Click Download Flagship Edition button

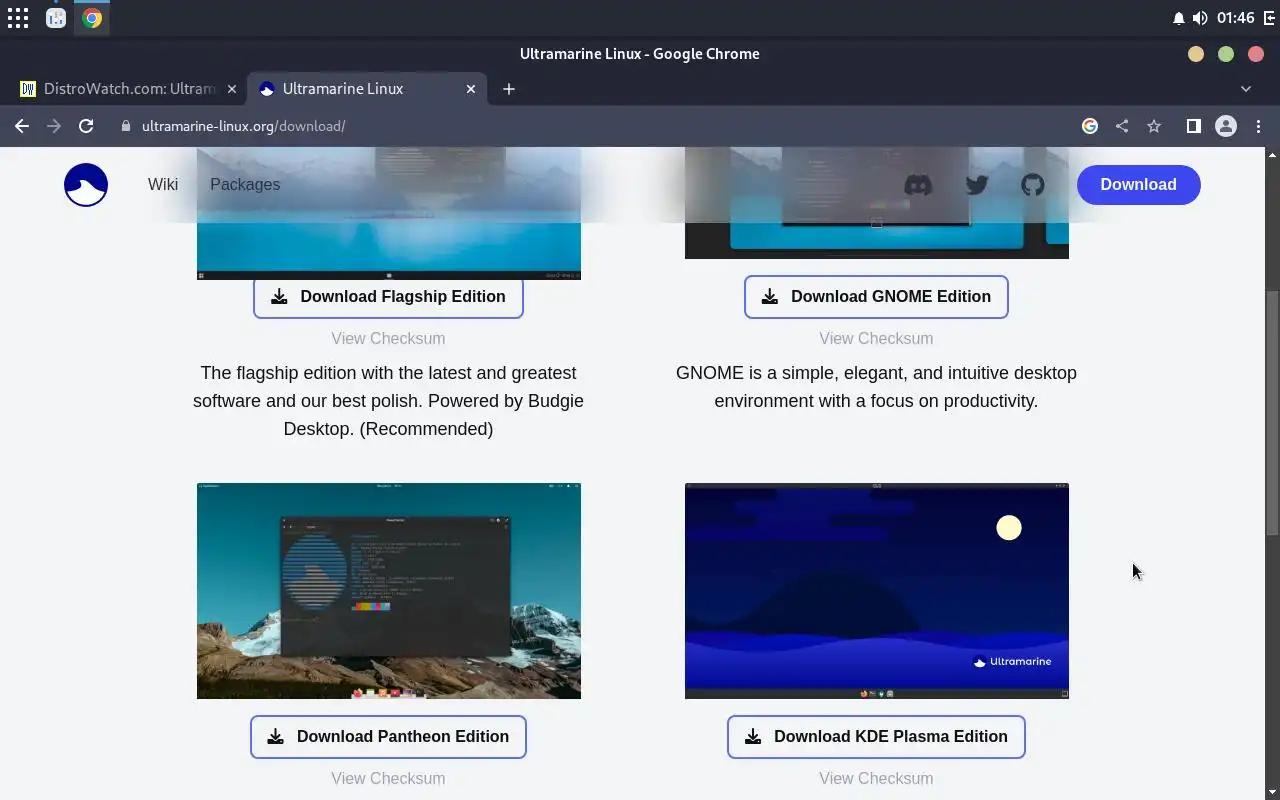388,297
